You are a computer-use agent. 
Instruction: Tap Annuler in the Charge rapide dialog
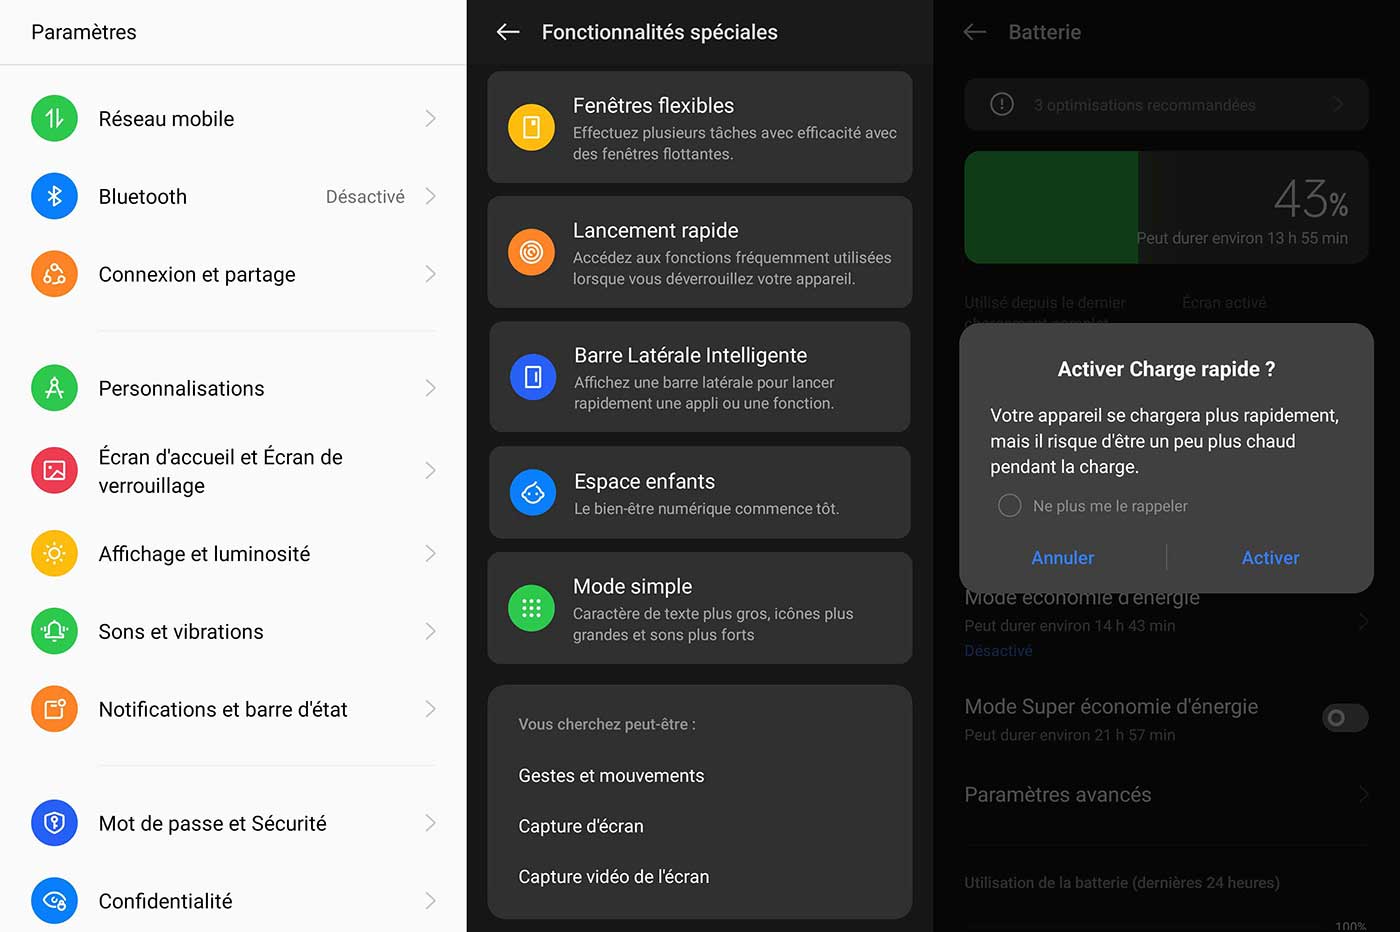(x=1063, y=558)
